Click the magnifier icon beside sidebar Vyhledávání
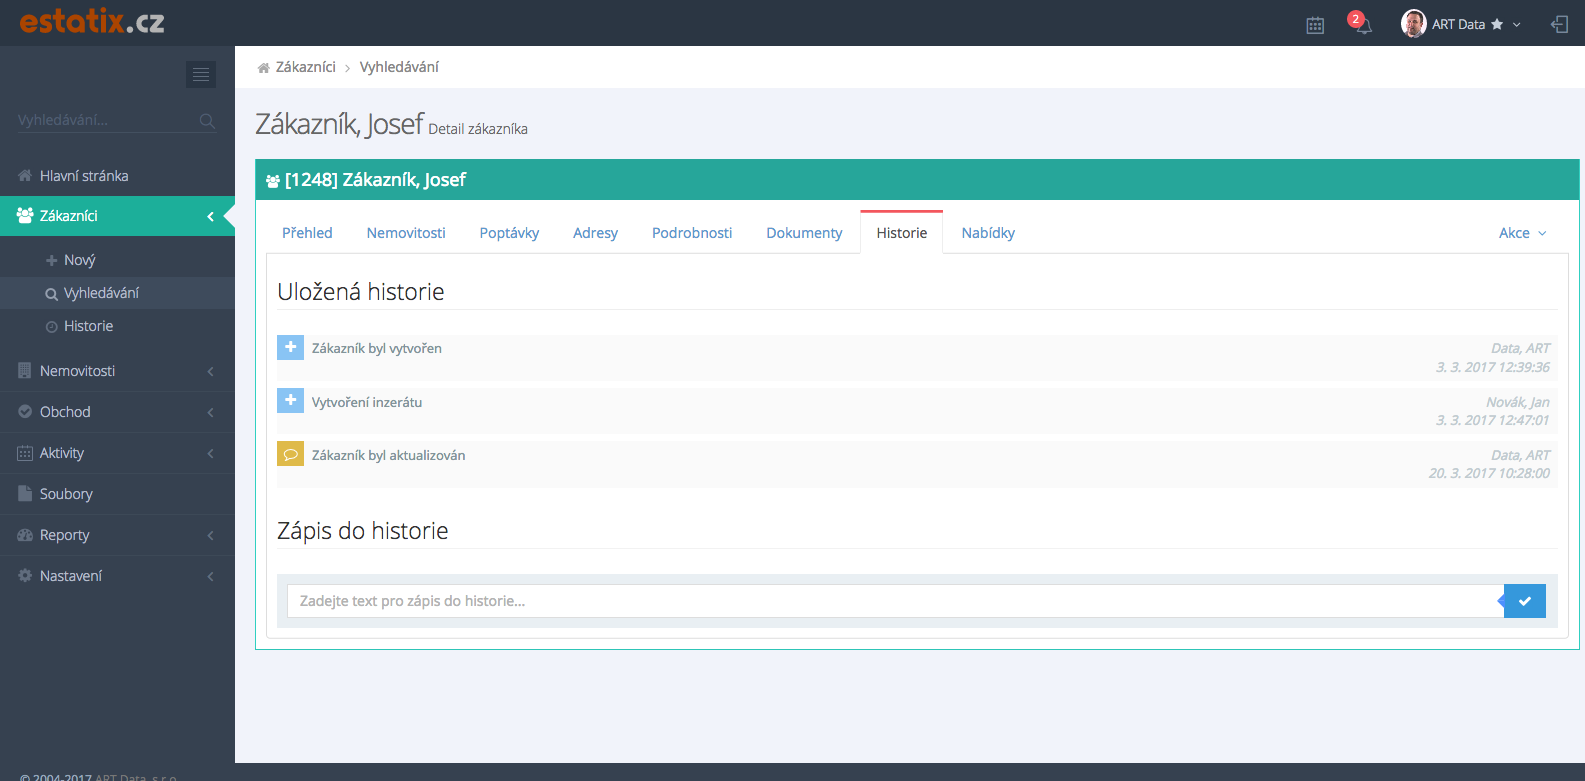Screen dimensions: 1585x781 (51, 294)
